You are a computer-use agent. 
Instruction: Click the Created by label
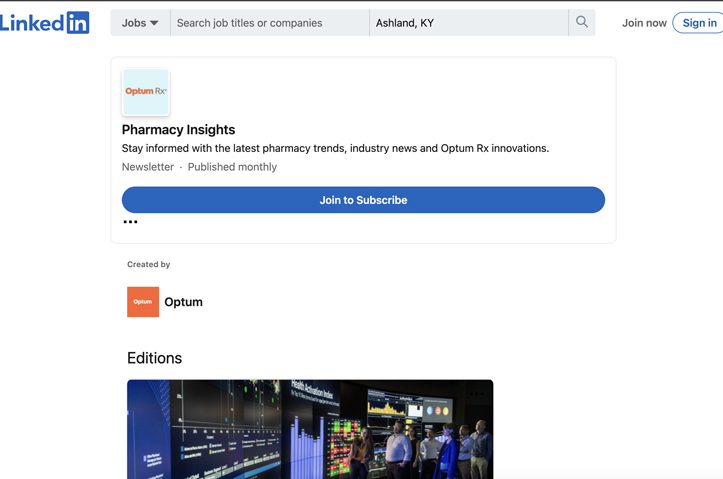148,264
